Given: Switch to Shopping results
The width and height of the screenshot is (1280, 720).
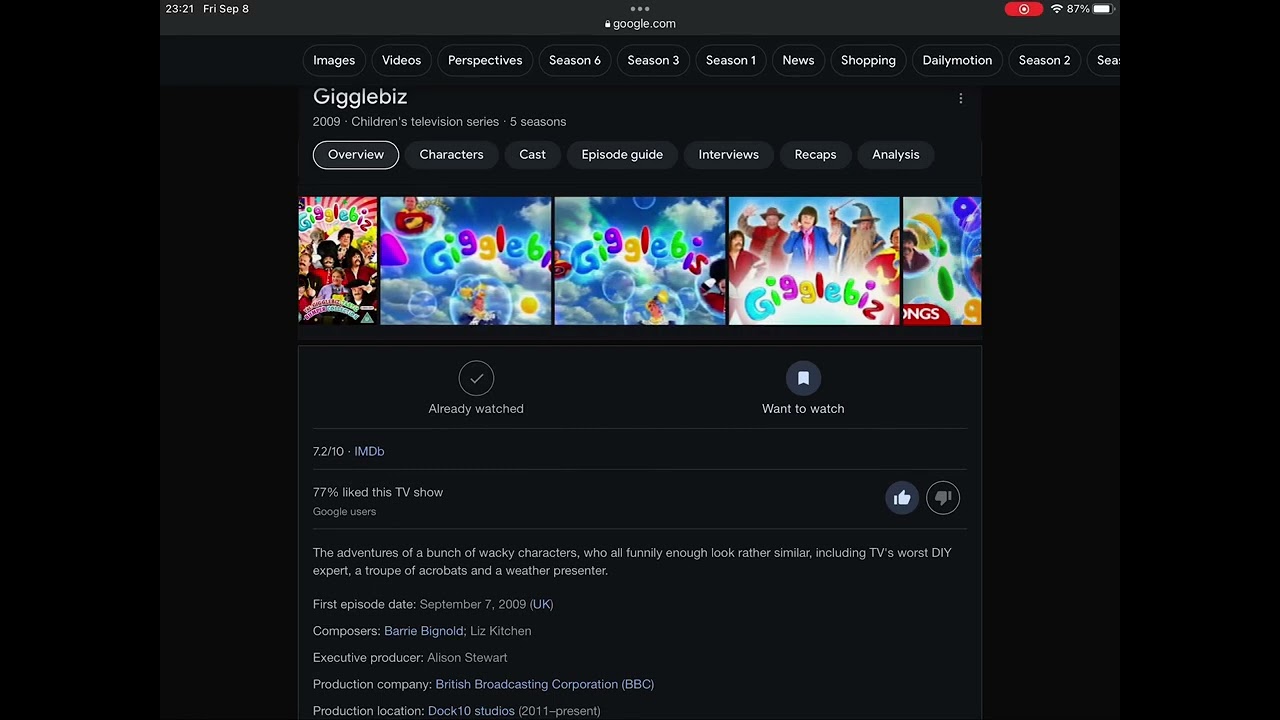Looking at the screenshot, I should (868, 60).
